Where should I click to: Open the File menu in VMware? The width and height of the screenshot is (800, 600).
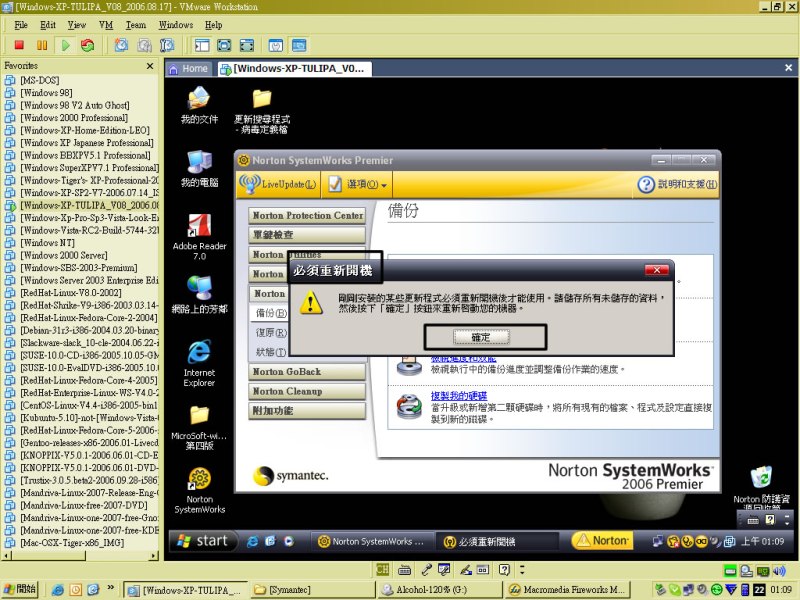tap(21, 25)
